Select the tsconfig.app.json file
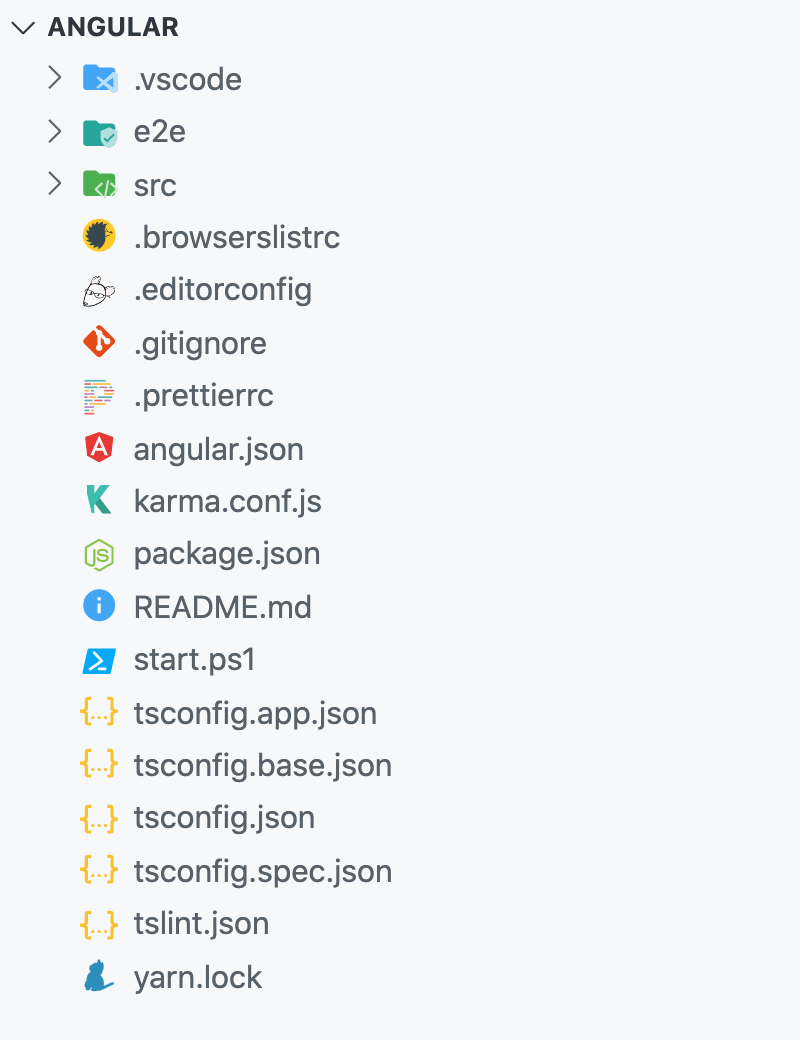The height and width of the screenshot is (1040, 800). [255, 713]
